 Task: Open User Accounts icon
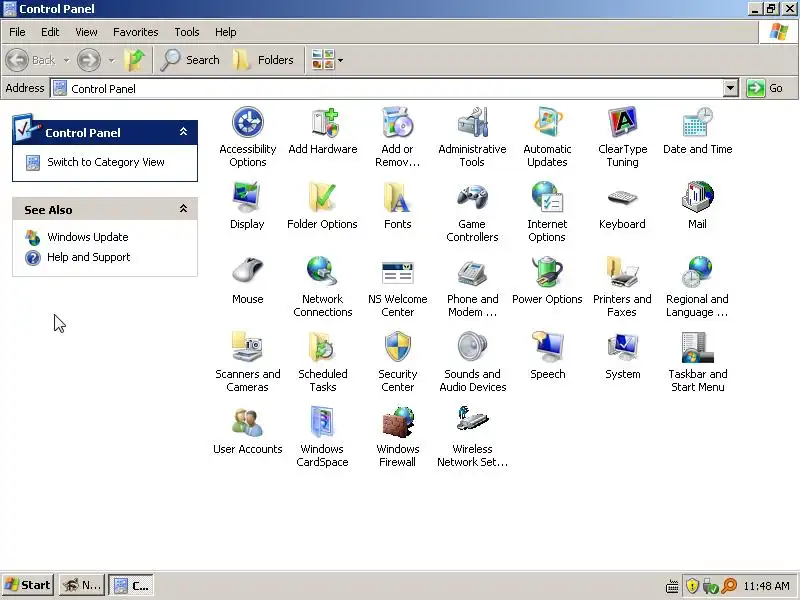pos(247,422)
